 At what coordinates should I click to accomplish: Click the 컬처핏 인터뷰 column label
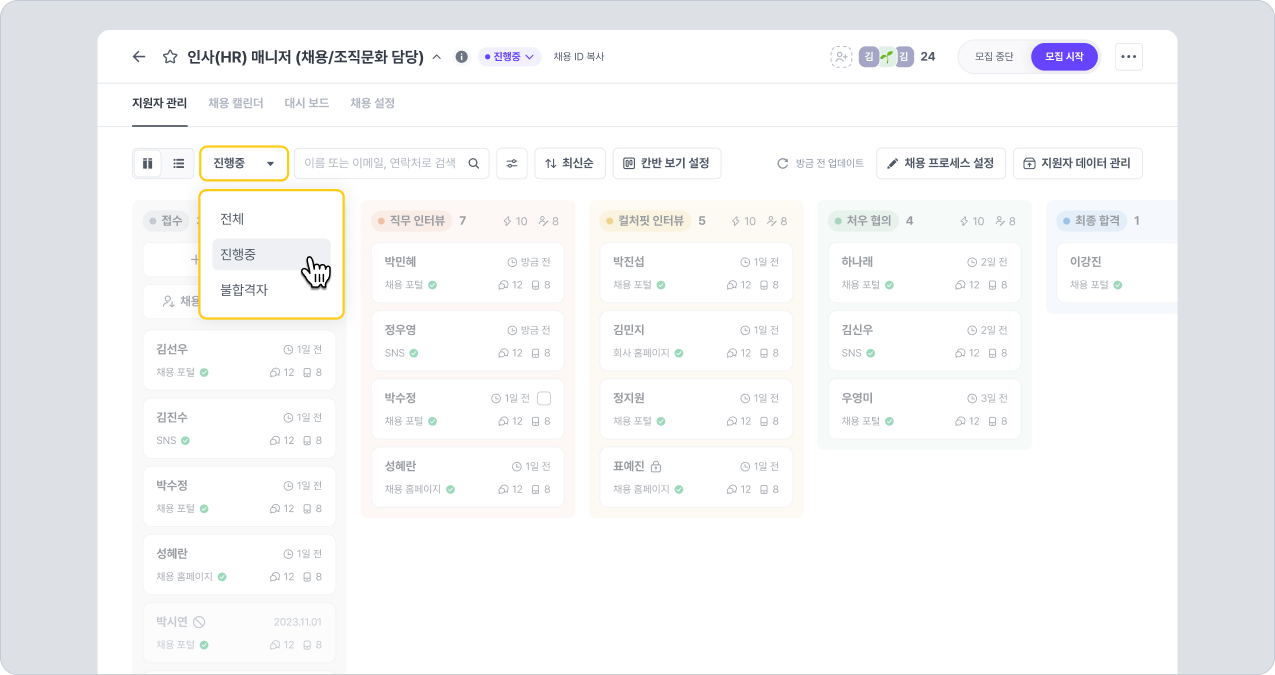coord(646,220)
